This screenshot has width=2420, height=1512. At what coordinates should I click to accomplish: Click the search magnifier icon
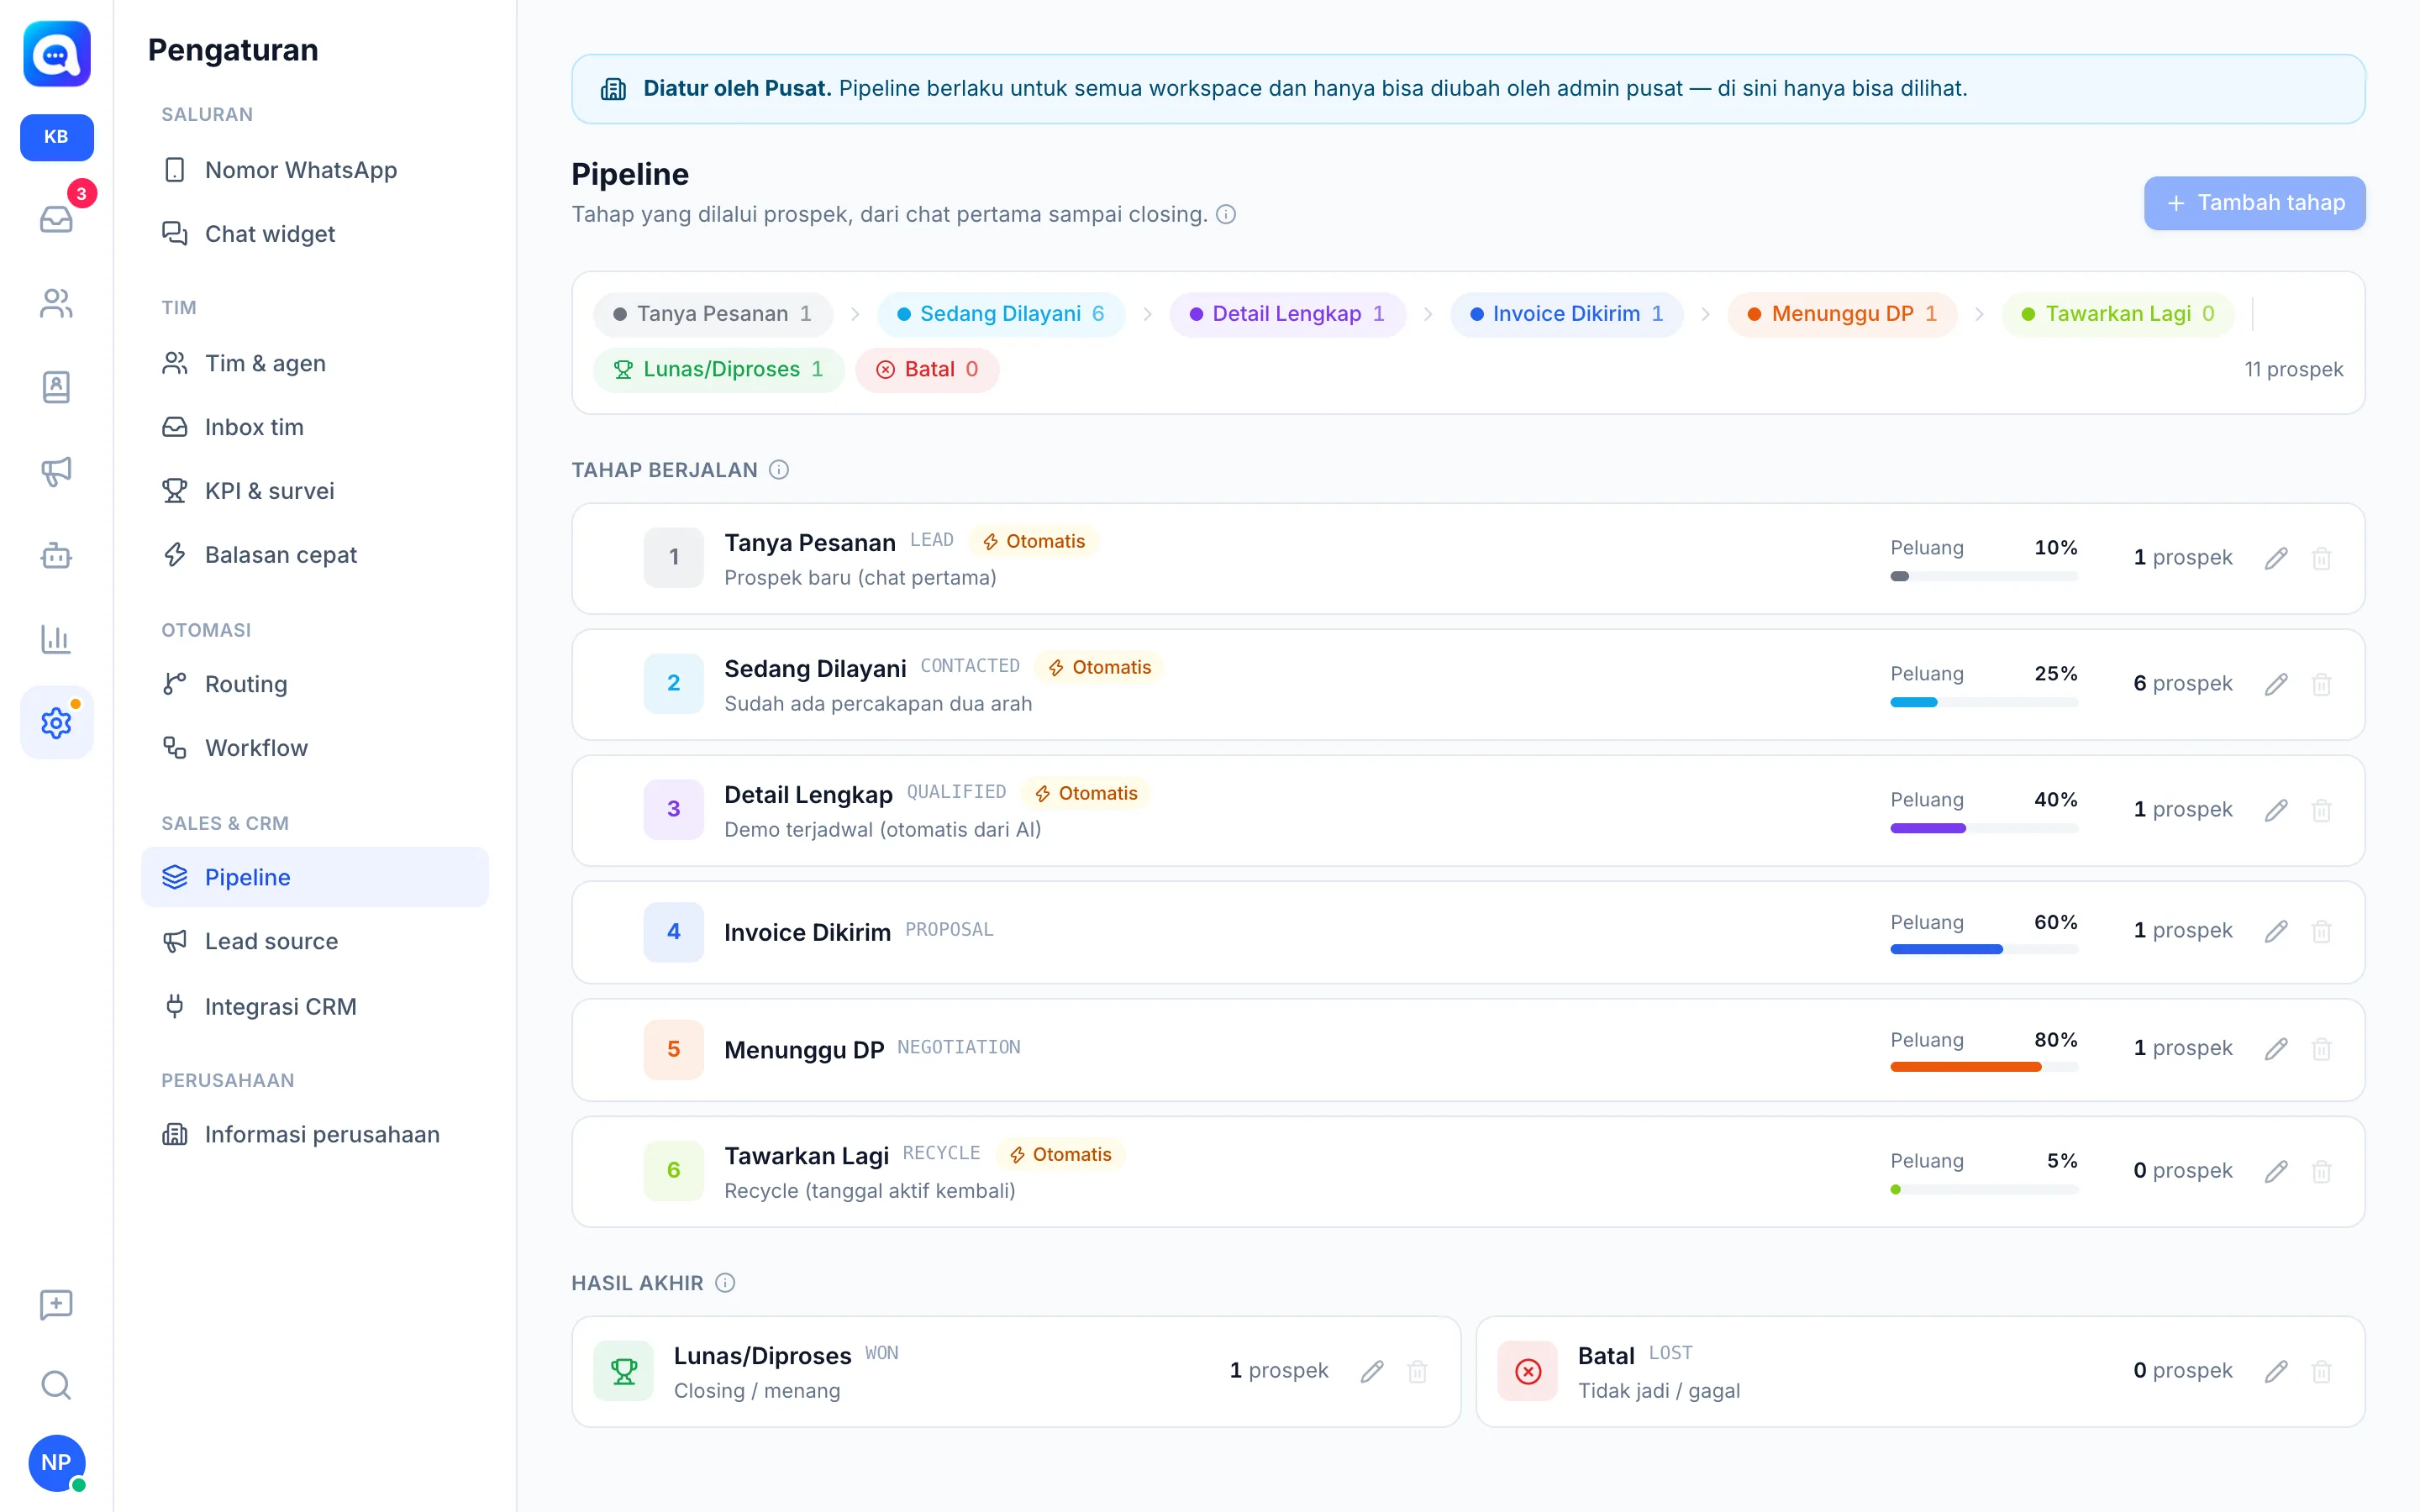(x=56, y=1385)
